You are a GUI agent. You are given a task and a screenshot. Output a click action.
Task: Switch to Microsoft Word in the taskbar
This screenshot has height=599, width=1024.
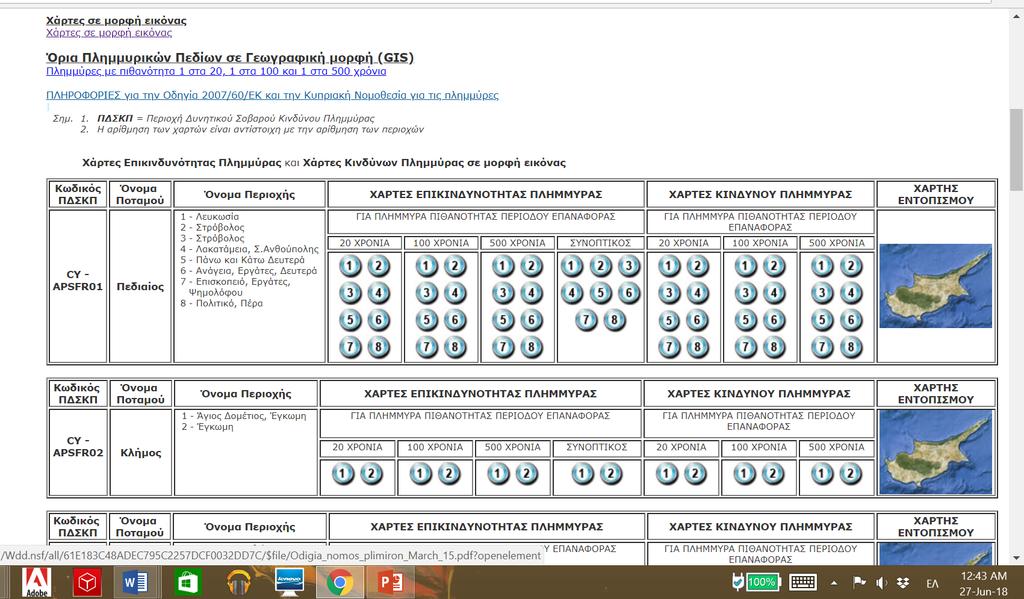point(136,582)
